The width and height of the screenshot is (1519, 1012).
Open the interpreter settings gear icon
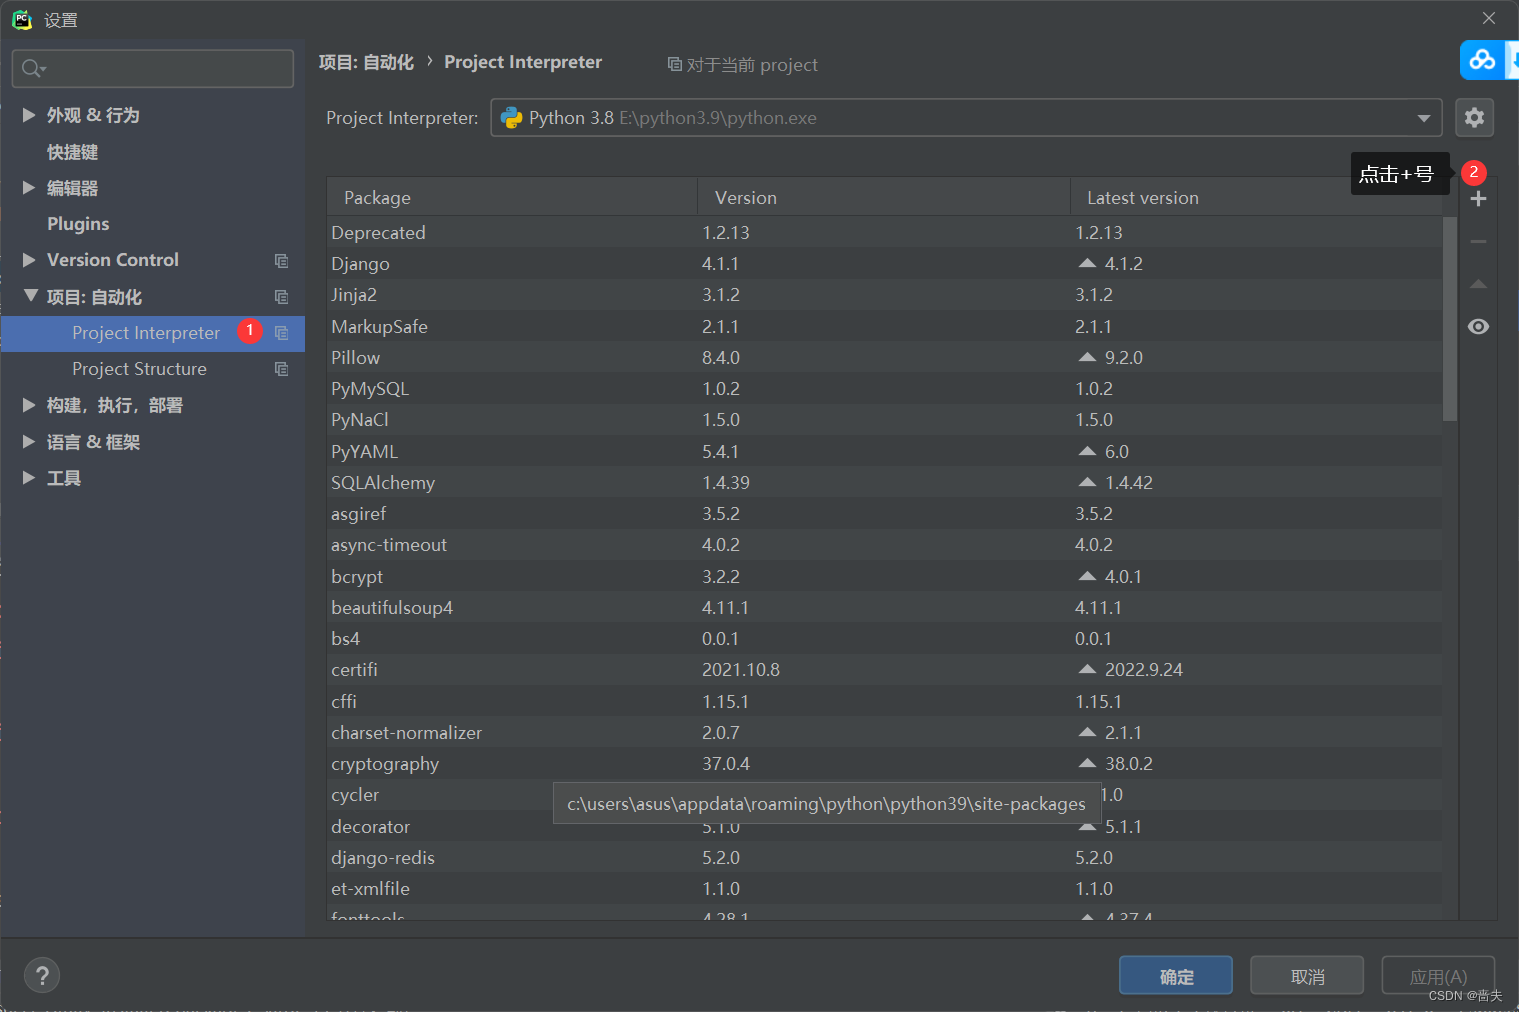[x=1474, y=117]
